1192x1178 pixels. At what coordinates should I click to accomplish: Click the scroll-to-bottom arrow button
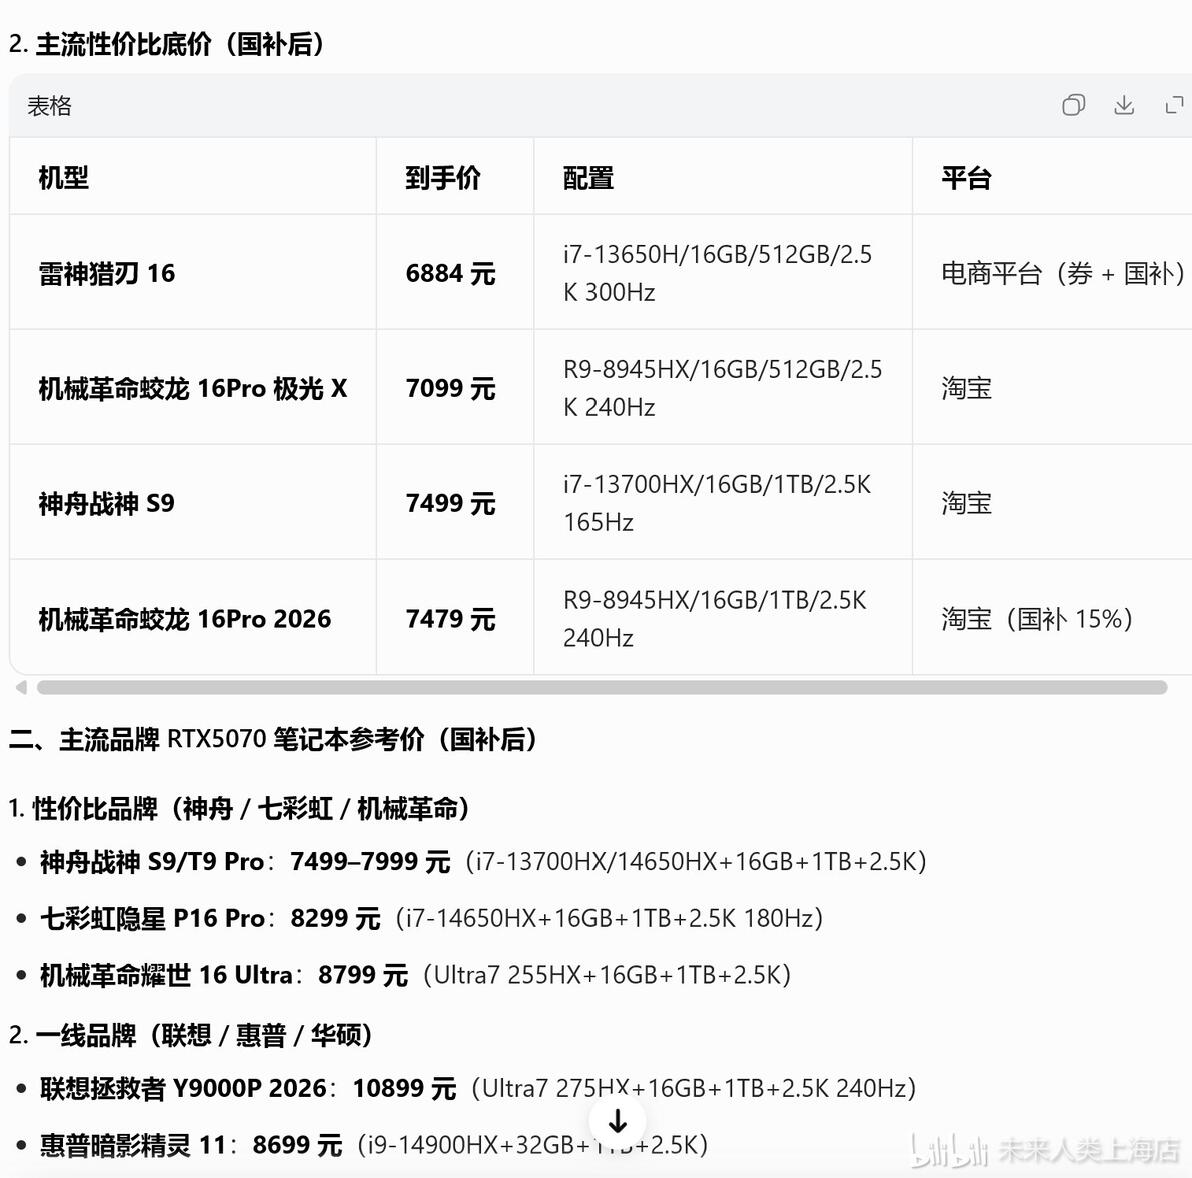pos(618,1121)
